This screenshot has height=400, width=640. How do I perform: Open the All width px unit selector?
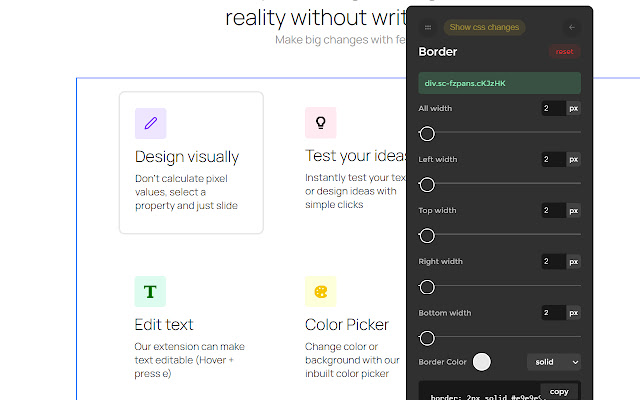574,107
